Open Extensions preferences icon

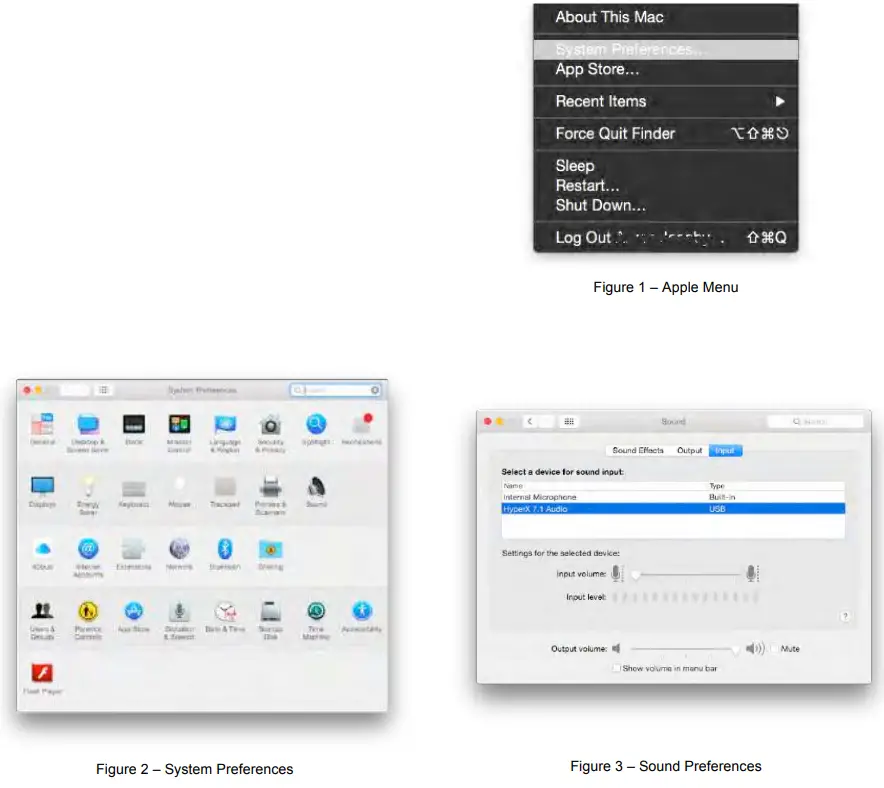[x=134, y=548]
